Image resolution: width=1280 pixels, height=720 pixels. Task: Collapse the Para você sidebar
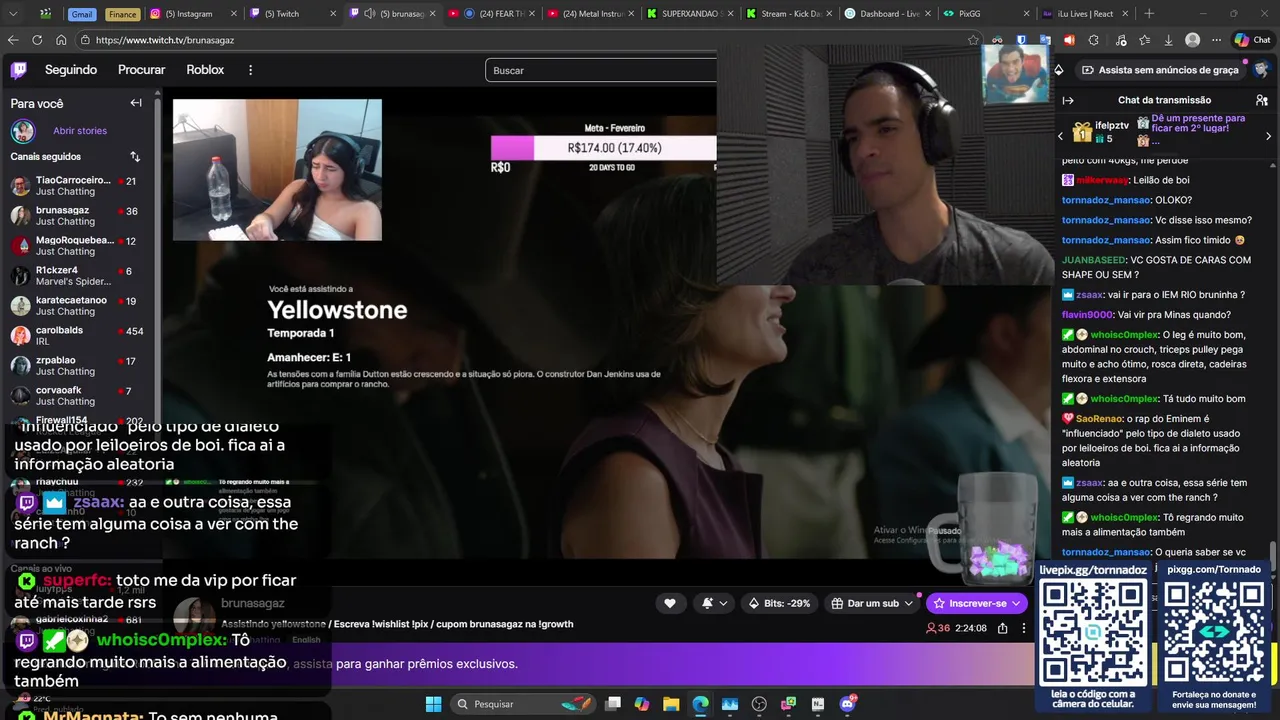coord(136,103)
